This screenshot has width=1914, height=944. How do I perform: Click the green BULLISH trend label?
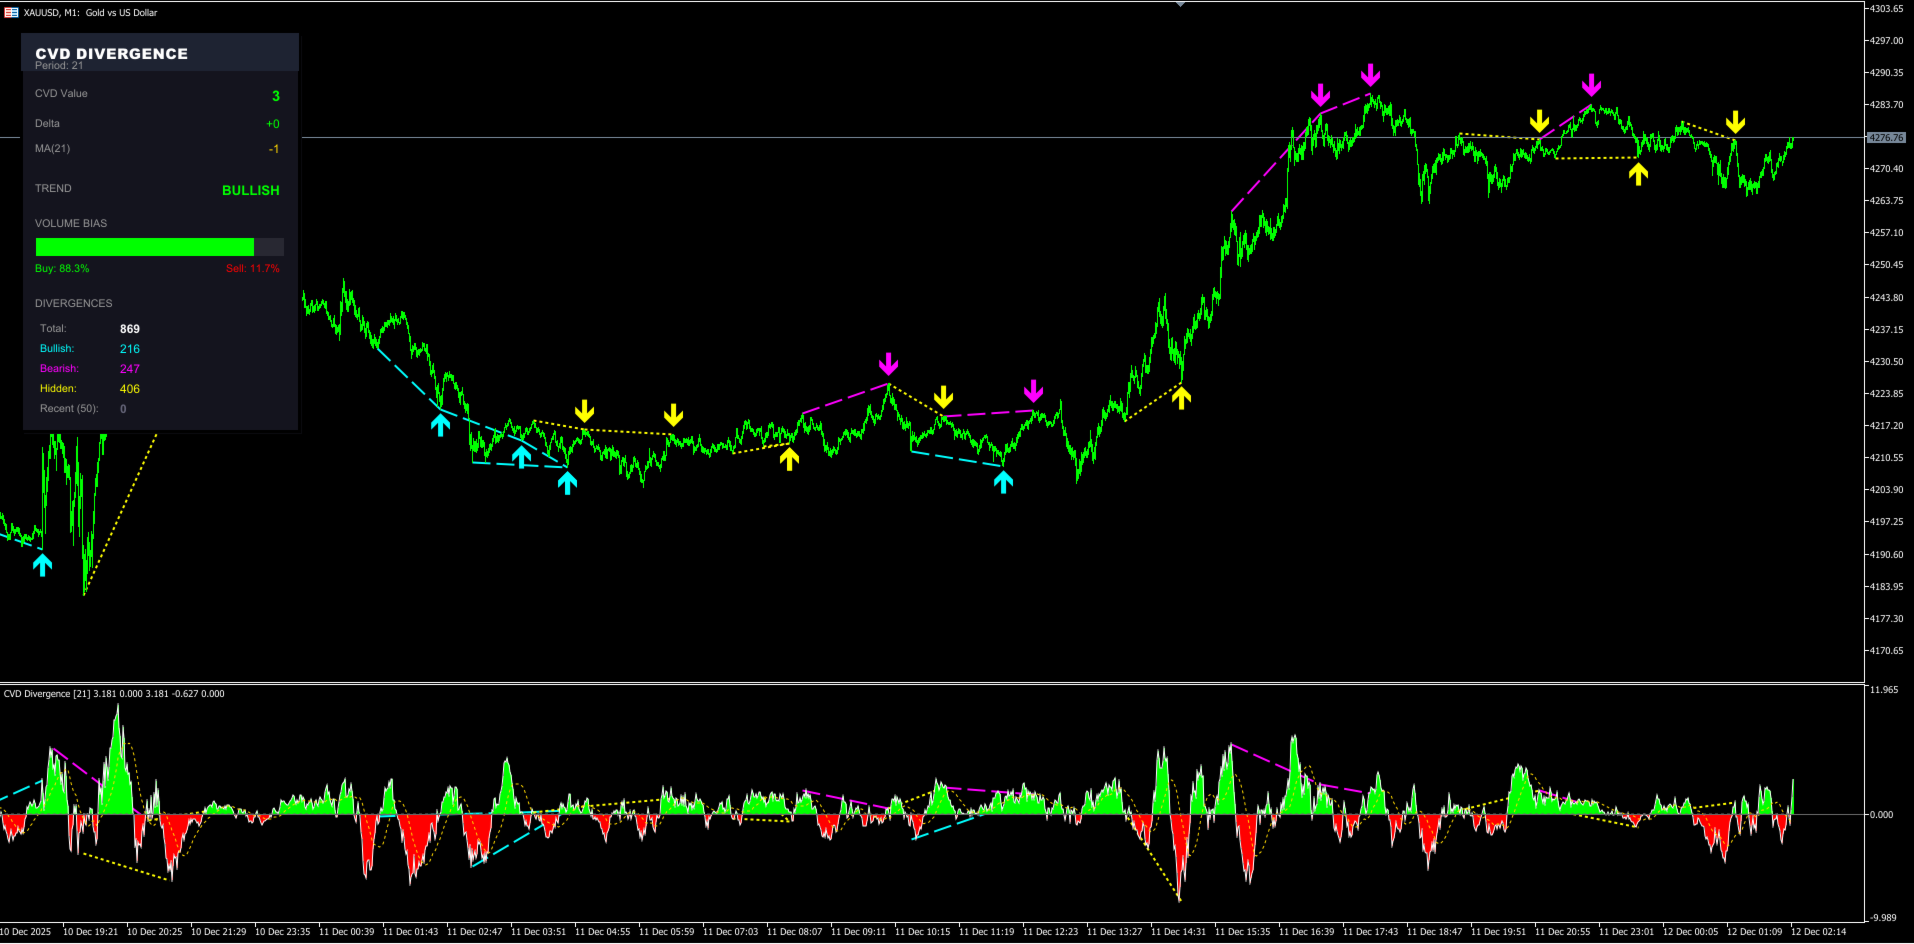pyautogui.click(x=250, y=190)
